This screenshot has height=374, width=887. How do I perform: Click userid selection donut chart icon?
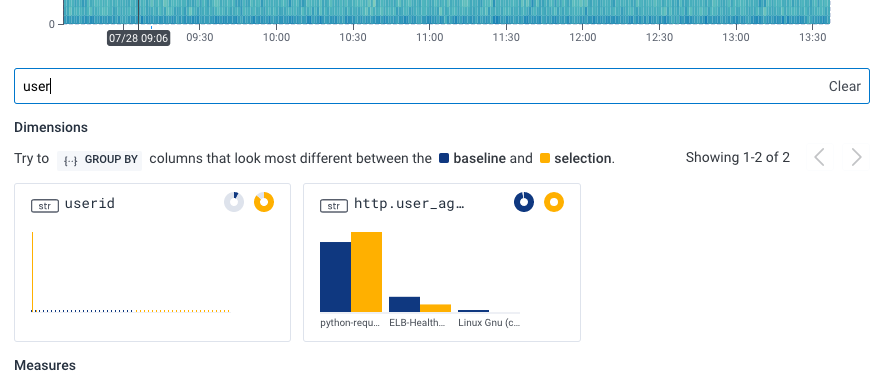(x=264, y=202)
